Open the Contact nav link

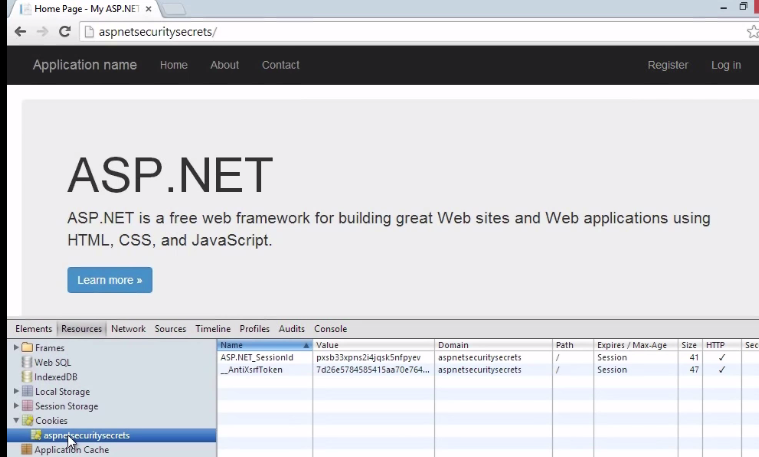tap(281, 65)
